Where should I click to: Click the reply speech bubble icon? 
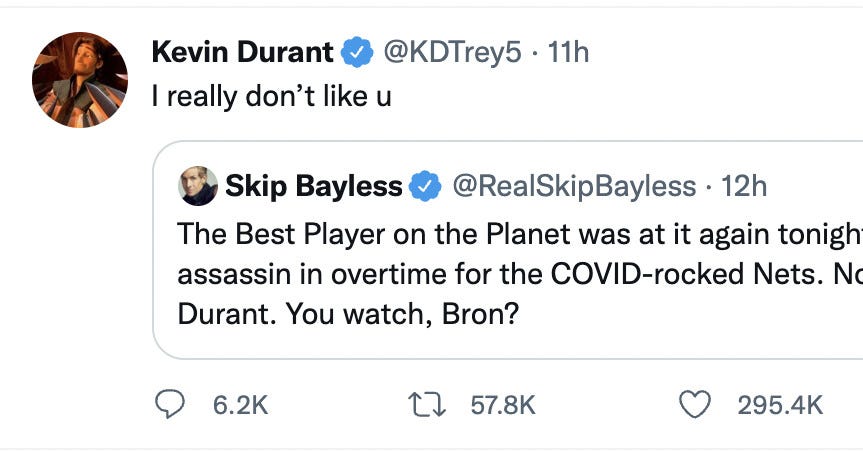point(170,404)
